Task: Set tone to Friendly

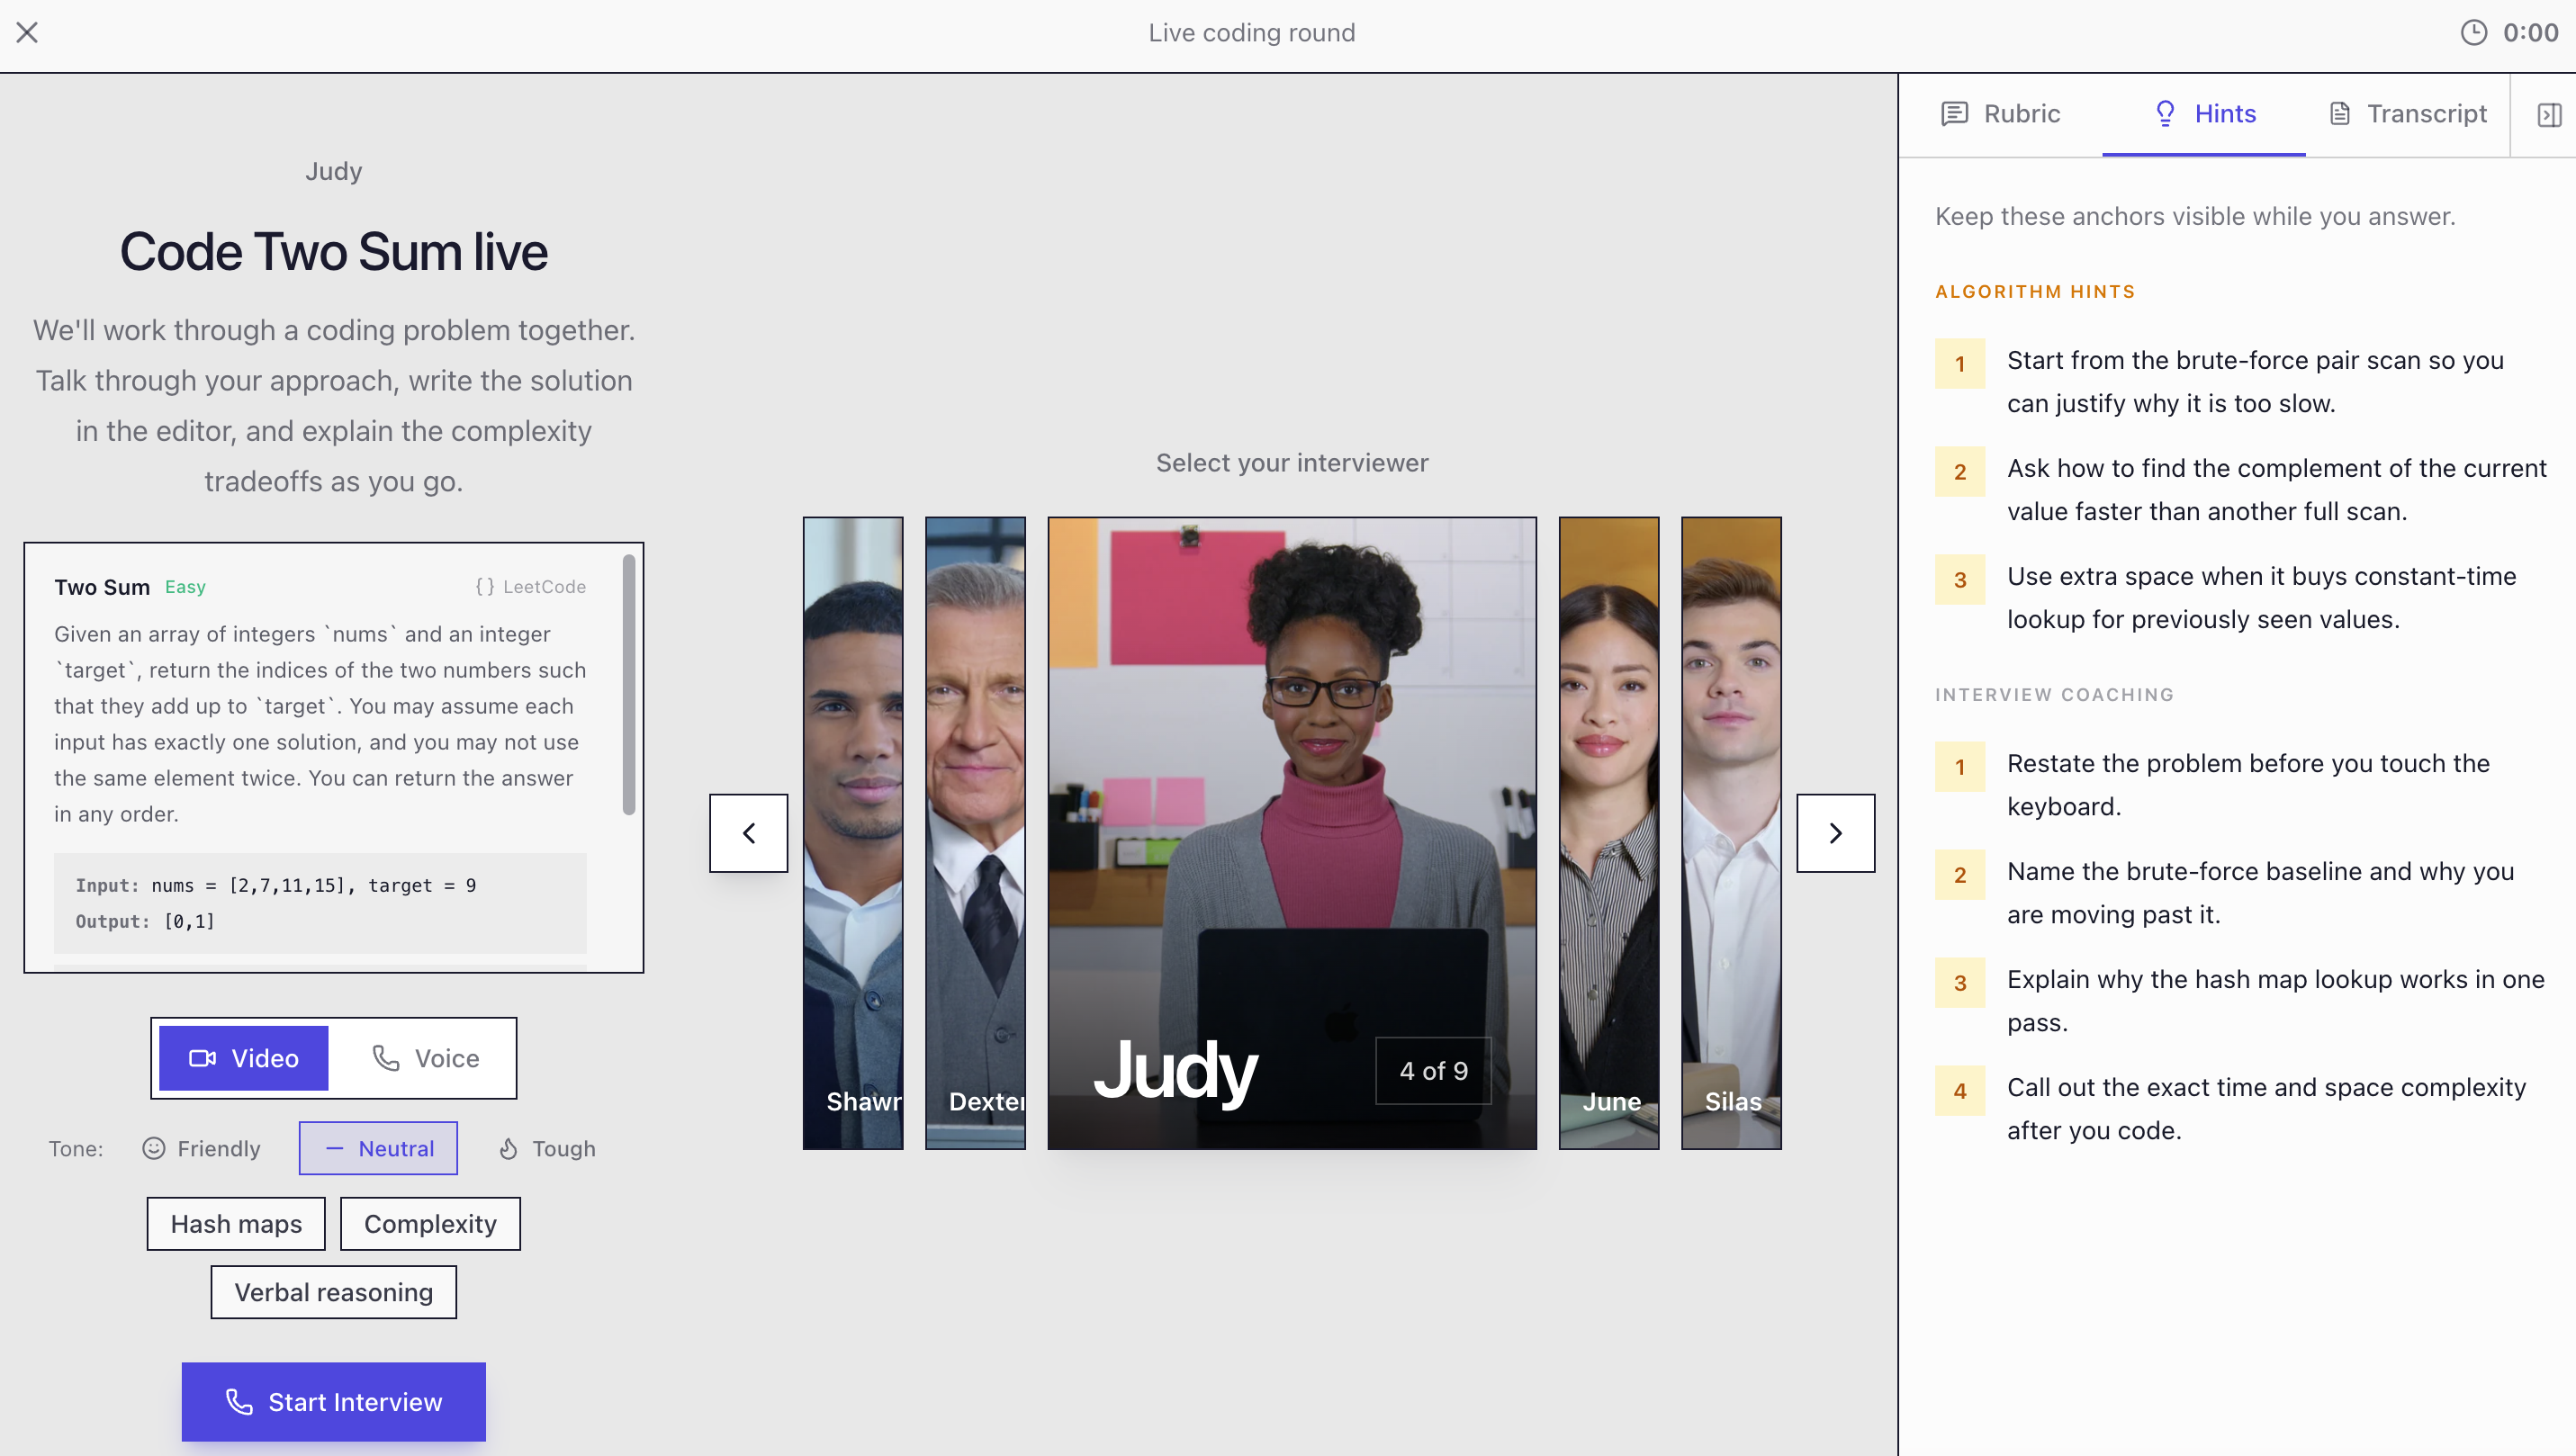Action: (x=201, y=1148)
